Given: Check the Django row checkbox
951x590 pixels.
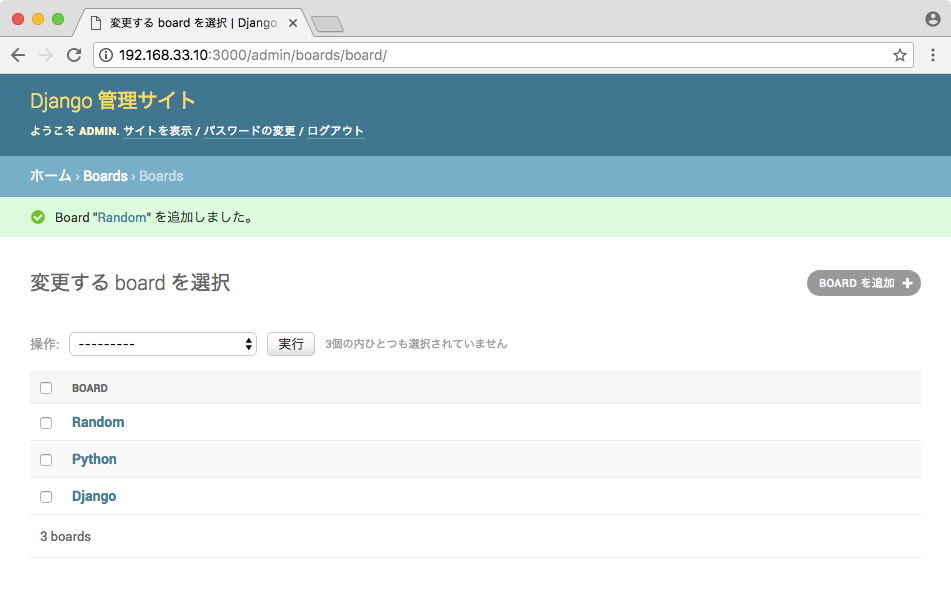Looking at the screenshot, I should click(x=46, y=497).
